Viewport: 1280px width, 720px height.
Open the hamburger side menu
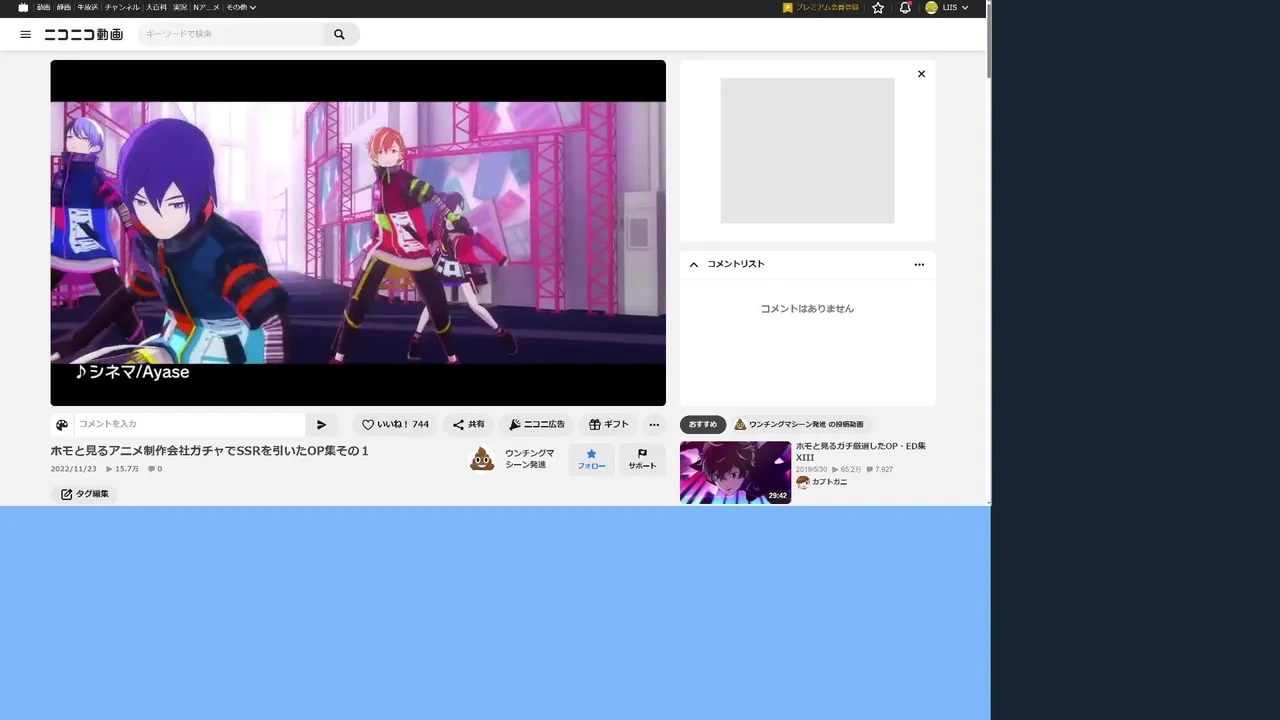point(26,34)
